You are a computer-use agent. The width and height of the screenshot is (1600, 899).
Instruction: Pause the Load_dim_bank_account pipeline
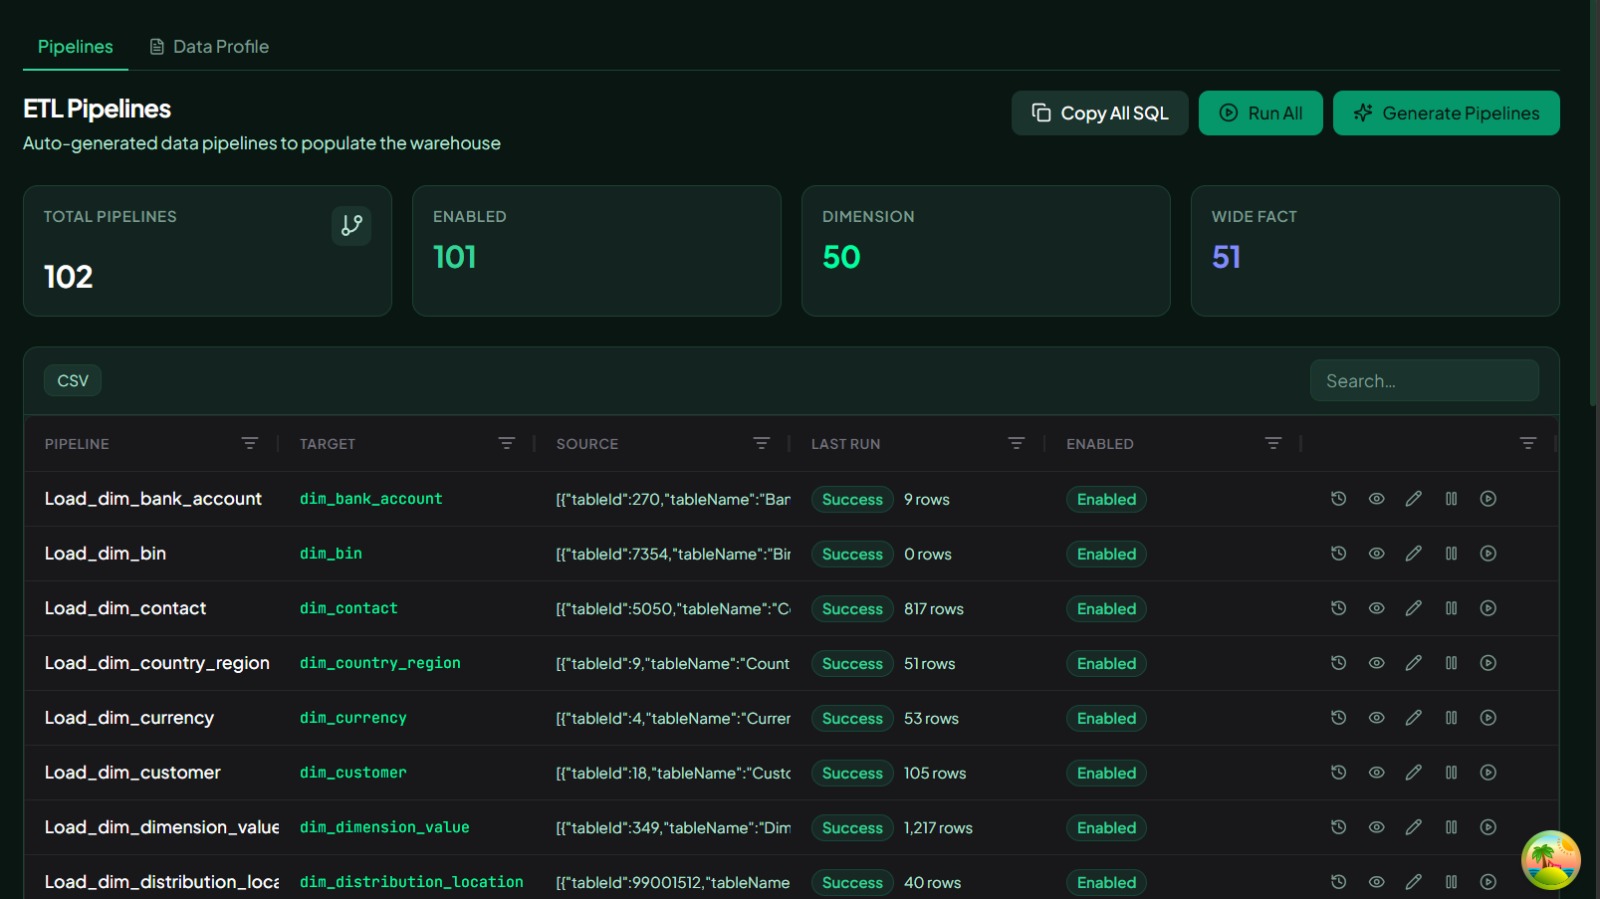click(x=1451, y=499)
